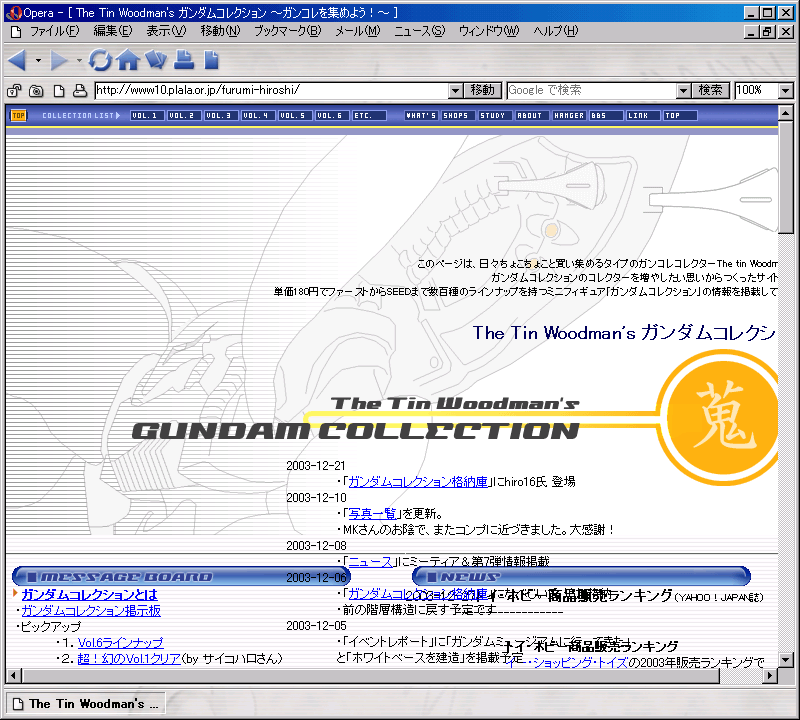Screen dimensions: 800x720
Task: Click the vertical scrollbar up arrow
Action: (x=786, y=113)
